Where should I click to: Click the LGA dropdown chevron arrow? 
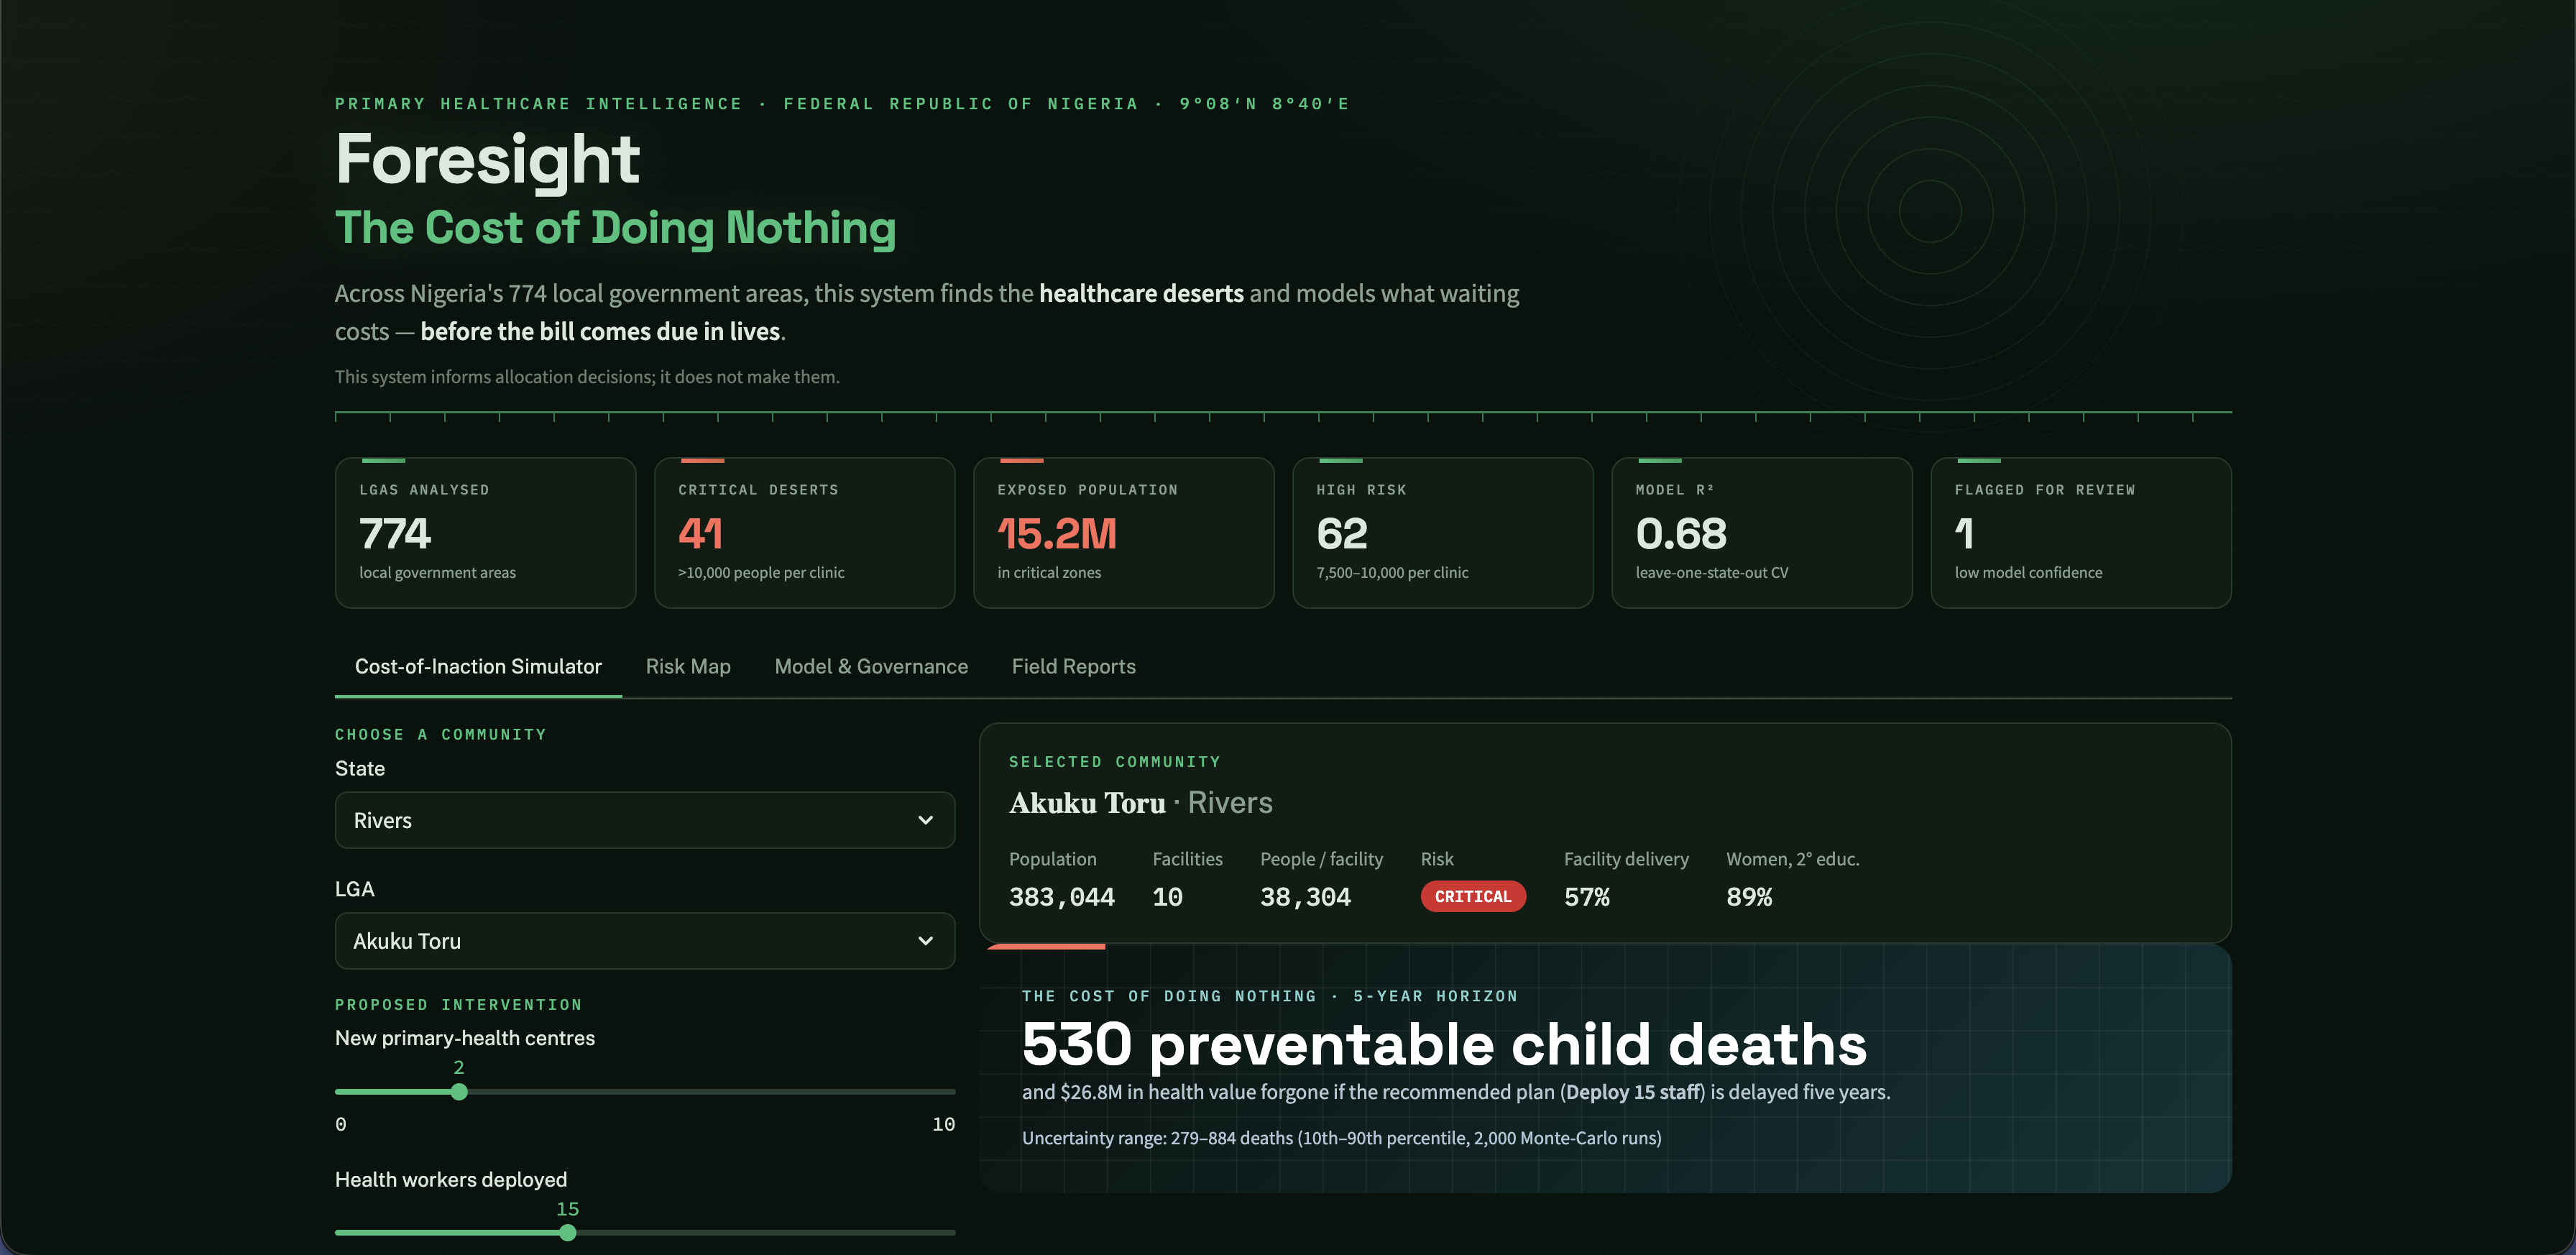pos(926,940)
